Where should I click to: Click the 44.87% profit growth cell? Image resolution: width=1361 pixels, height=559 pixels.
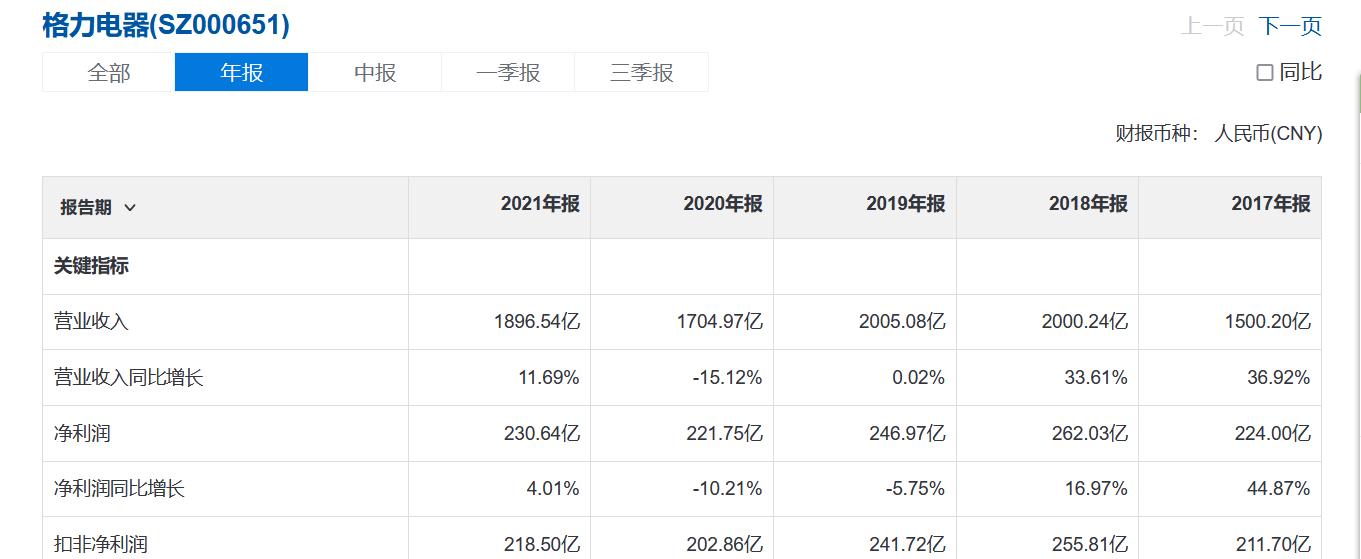click(x=1230, y=489)
